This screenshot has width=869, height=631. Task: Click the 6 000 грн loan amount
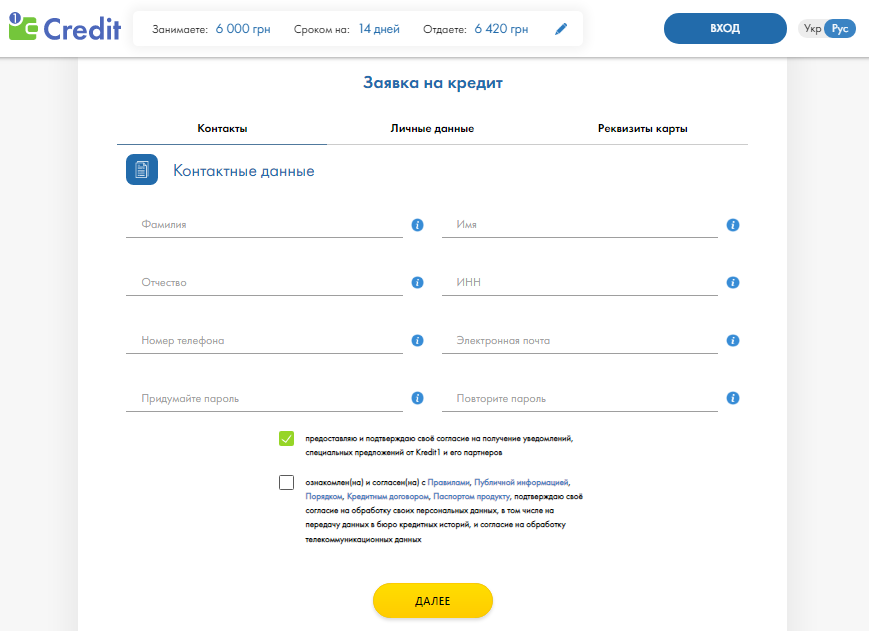[x=243, y=29]
